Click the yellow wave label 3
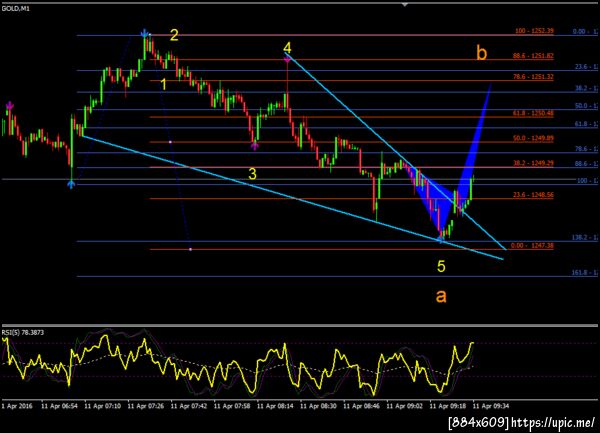600x433 pixels. point(253,174)
